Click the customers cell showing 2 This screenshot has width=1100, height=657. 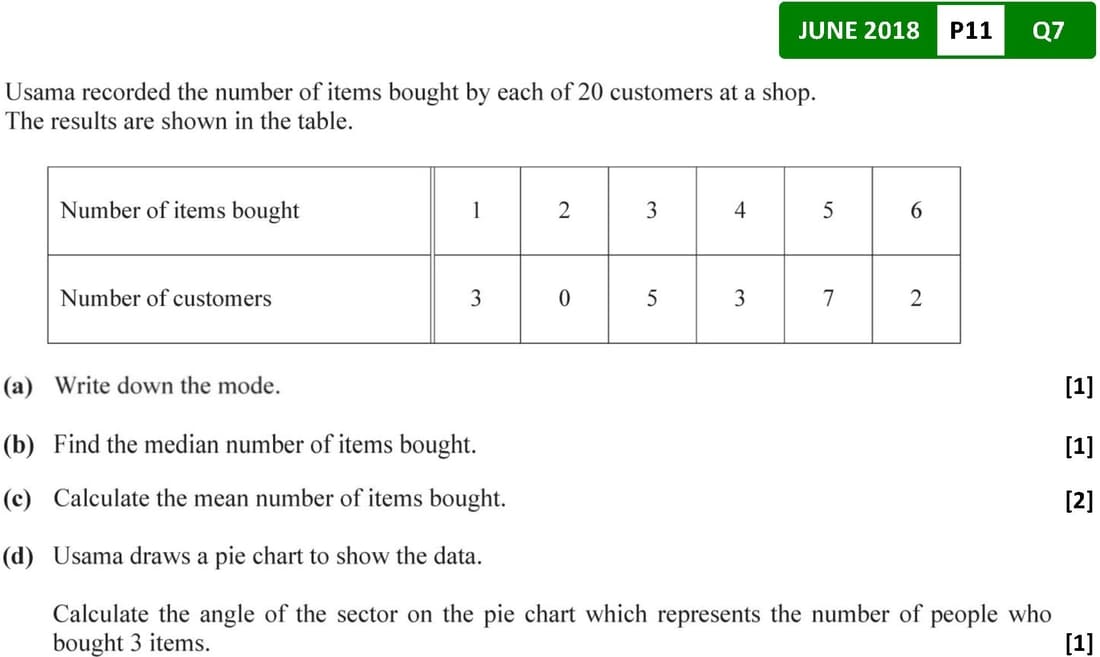pos(916,298)
